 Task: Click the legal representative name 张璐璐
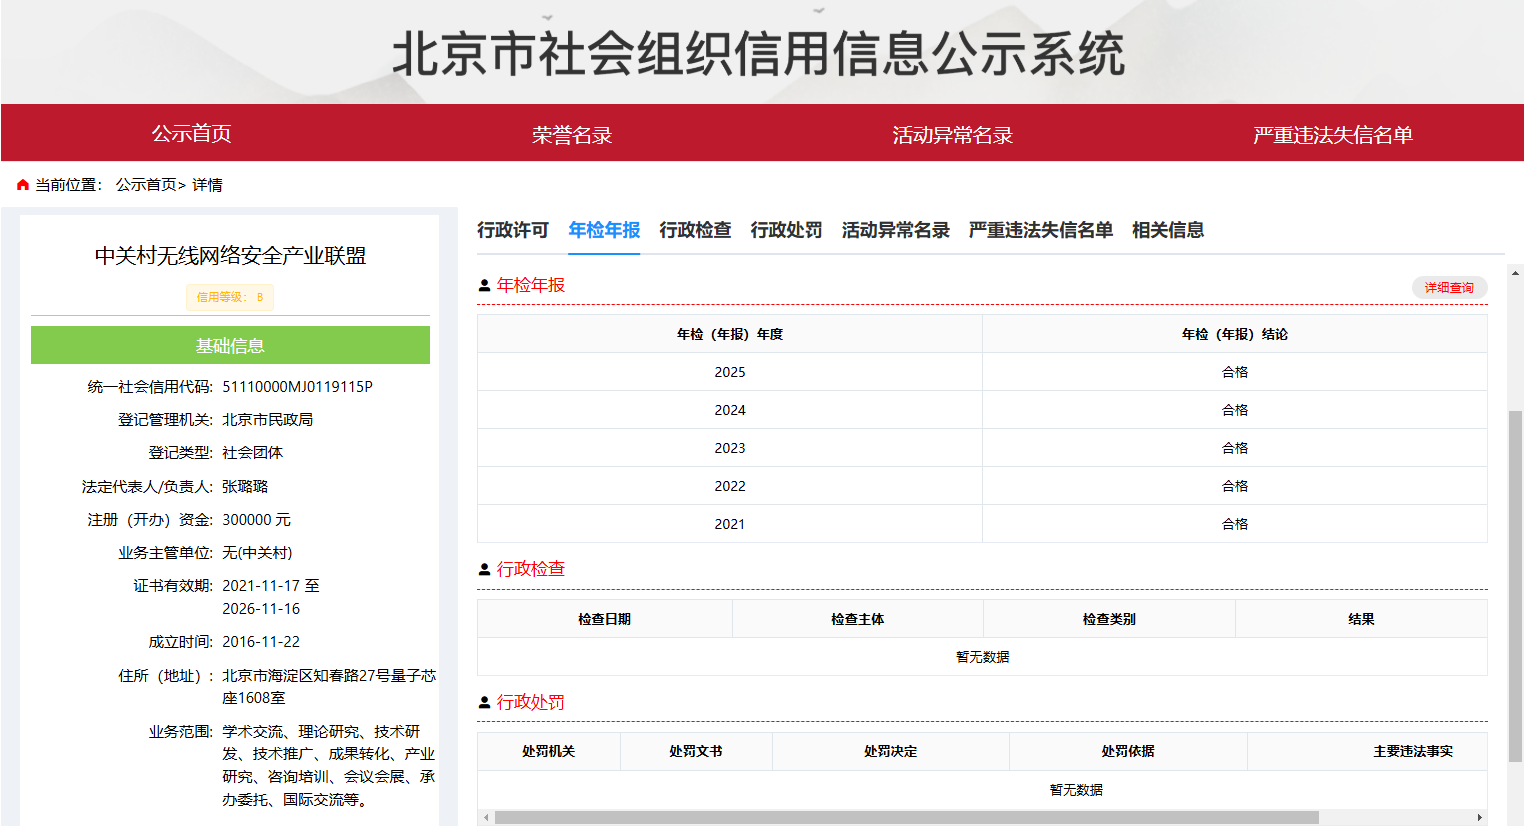tap(245, 487)
